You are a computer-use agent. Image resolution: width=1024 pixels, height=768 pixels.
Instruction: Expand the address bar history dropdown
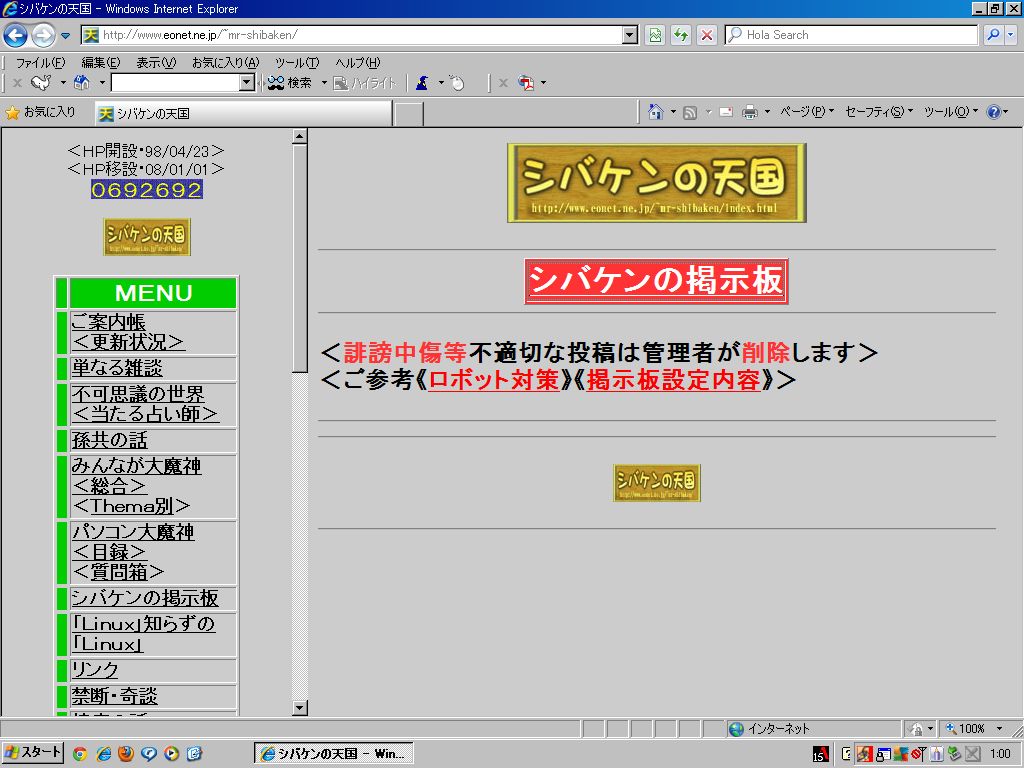(x=630, y=35)
